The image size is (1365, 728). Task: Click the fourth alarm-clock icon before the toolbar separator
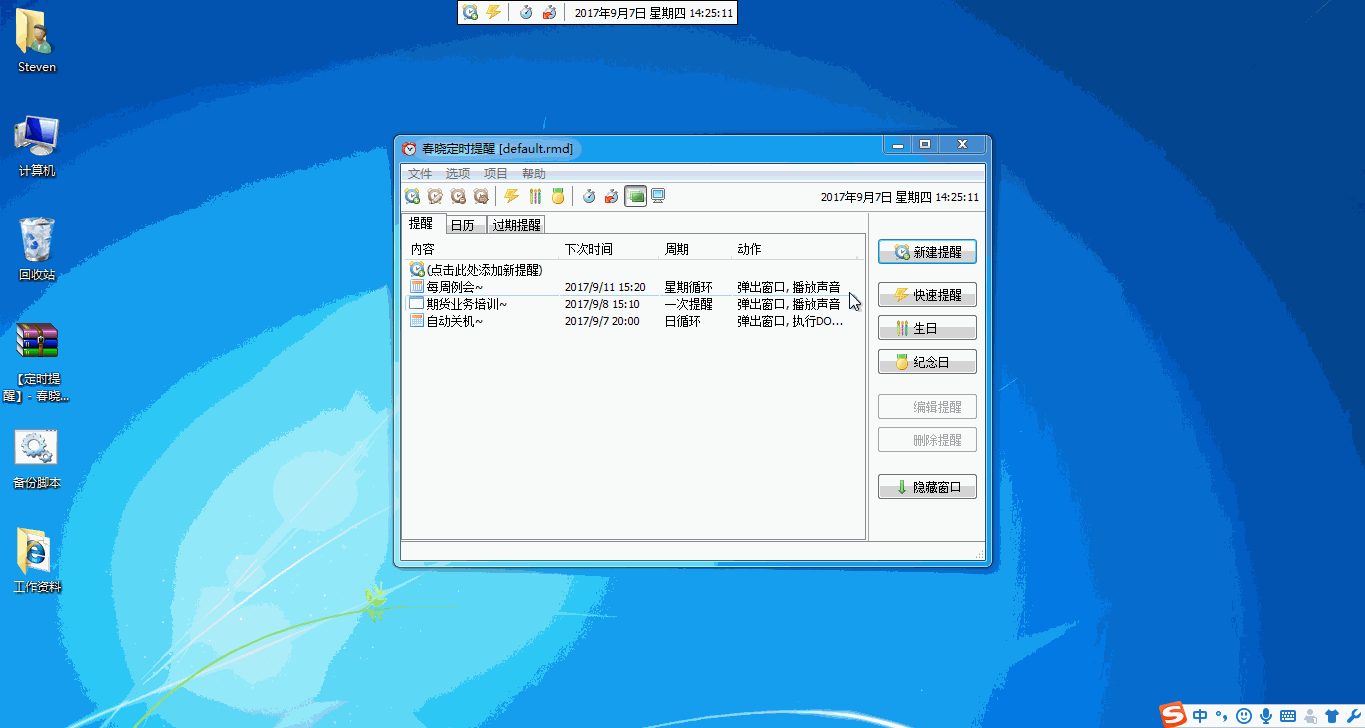[x=481, y=196]
